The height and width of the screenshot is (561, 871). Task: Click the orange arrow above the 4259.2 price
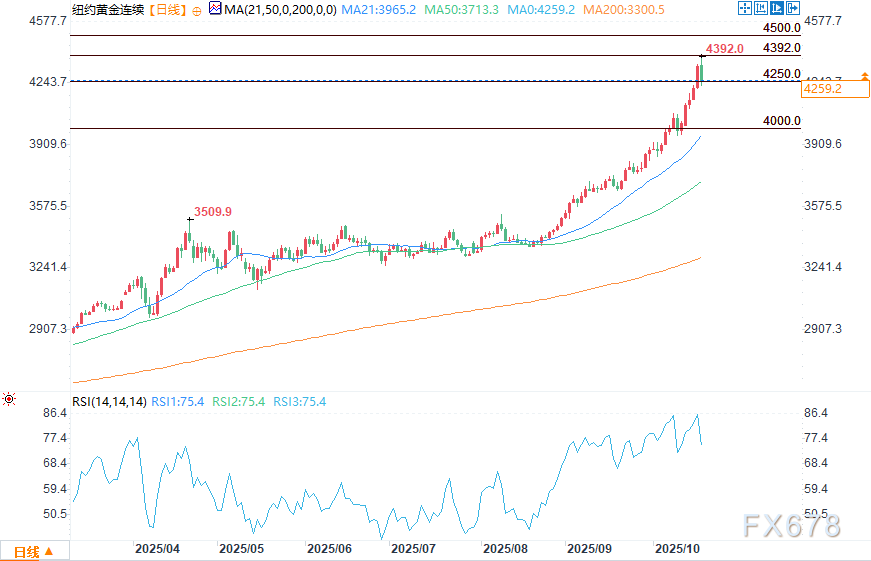[864, 77]
